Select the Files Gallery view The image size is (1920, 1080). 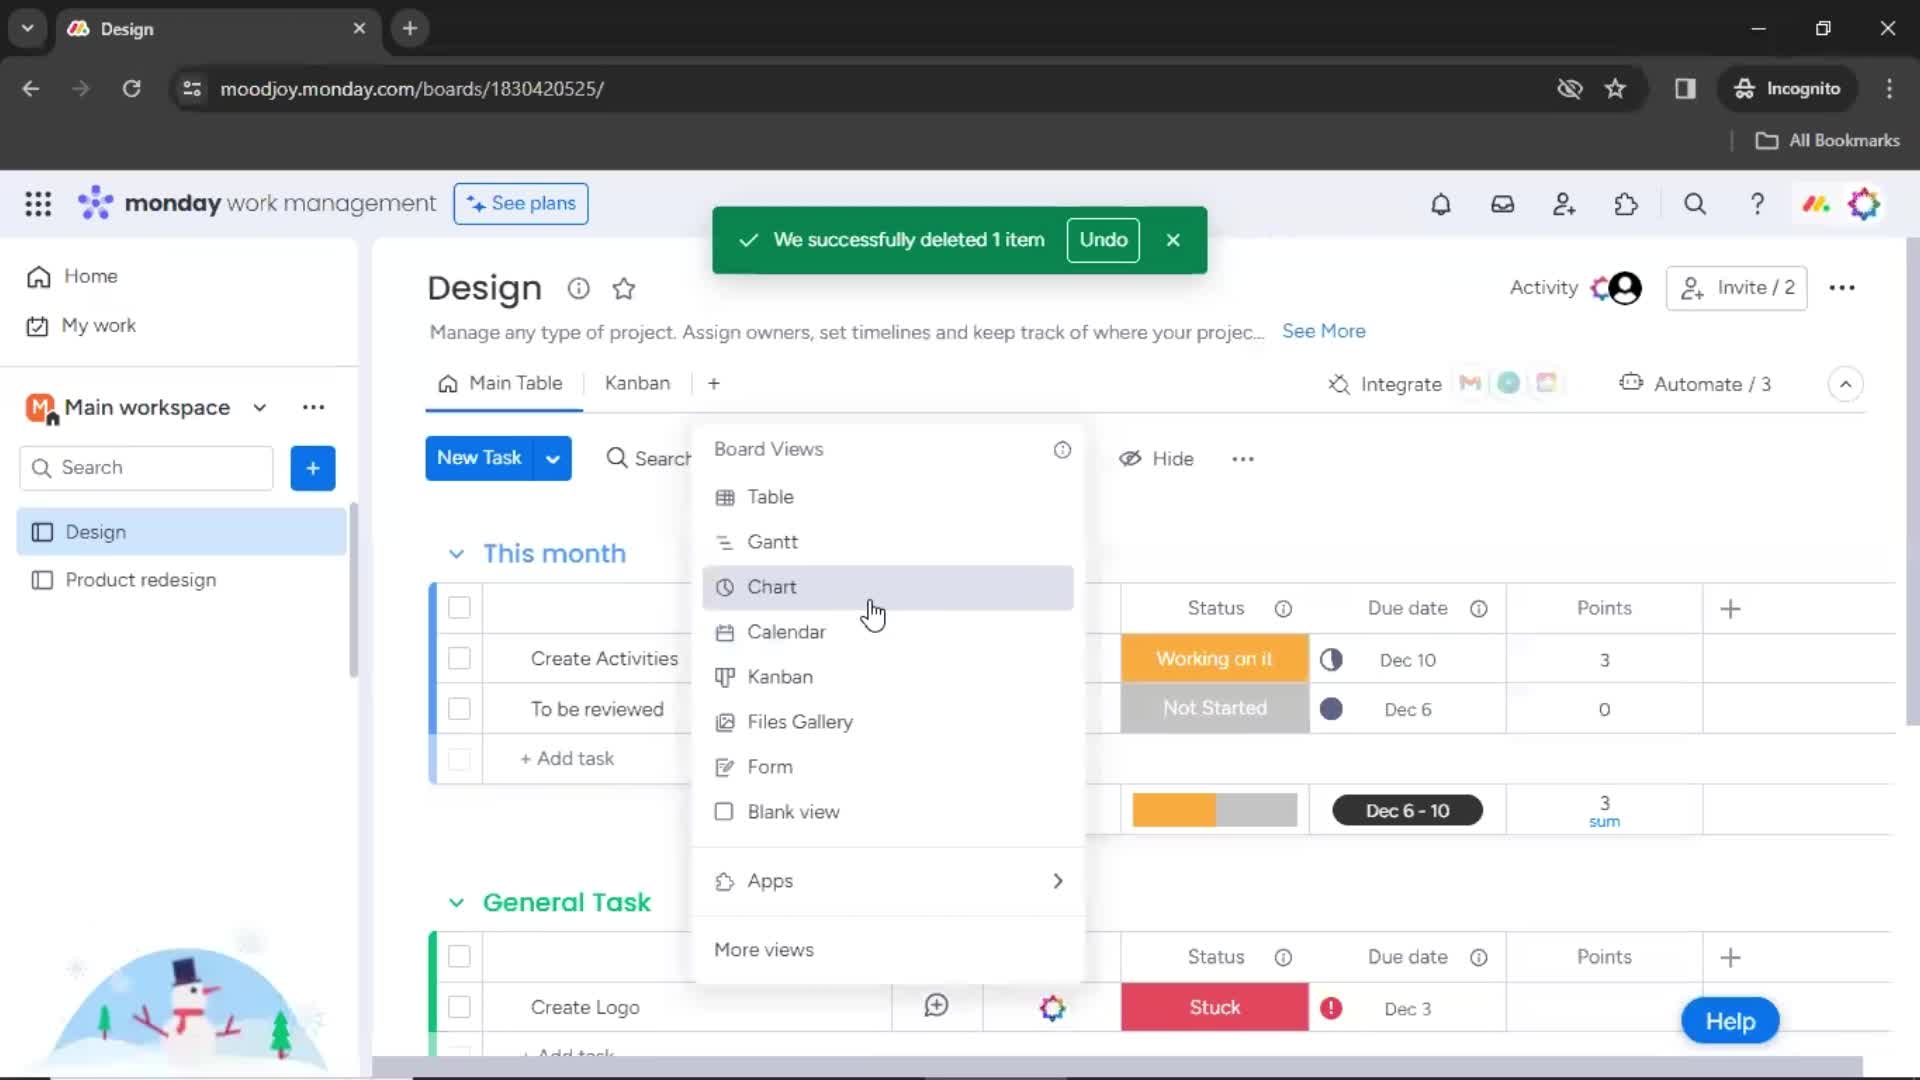click(x=802, y=721)
